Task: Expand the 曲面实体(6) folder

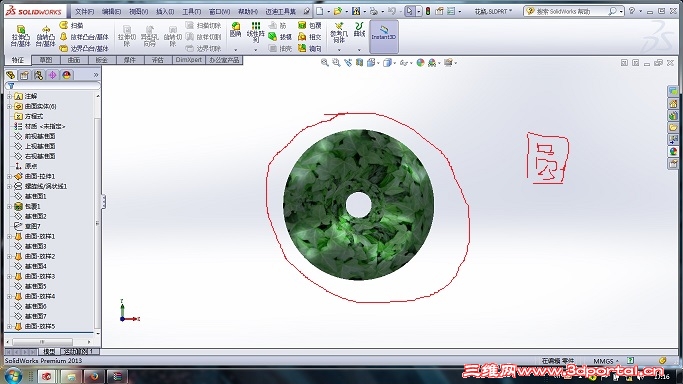Action: 9,106
